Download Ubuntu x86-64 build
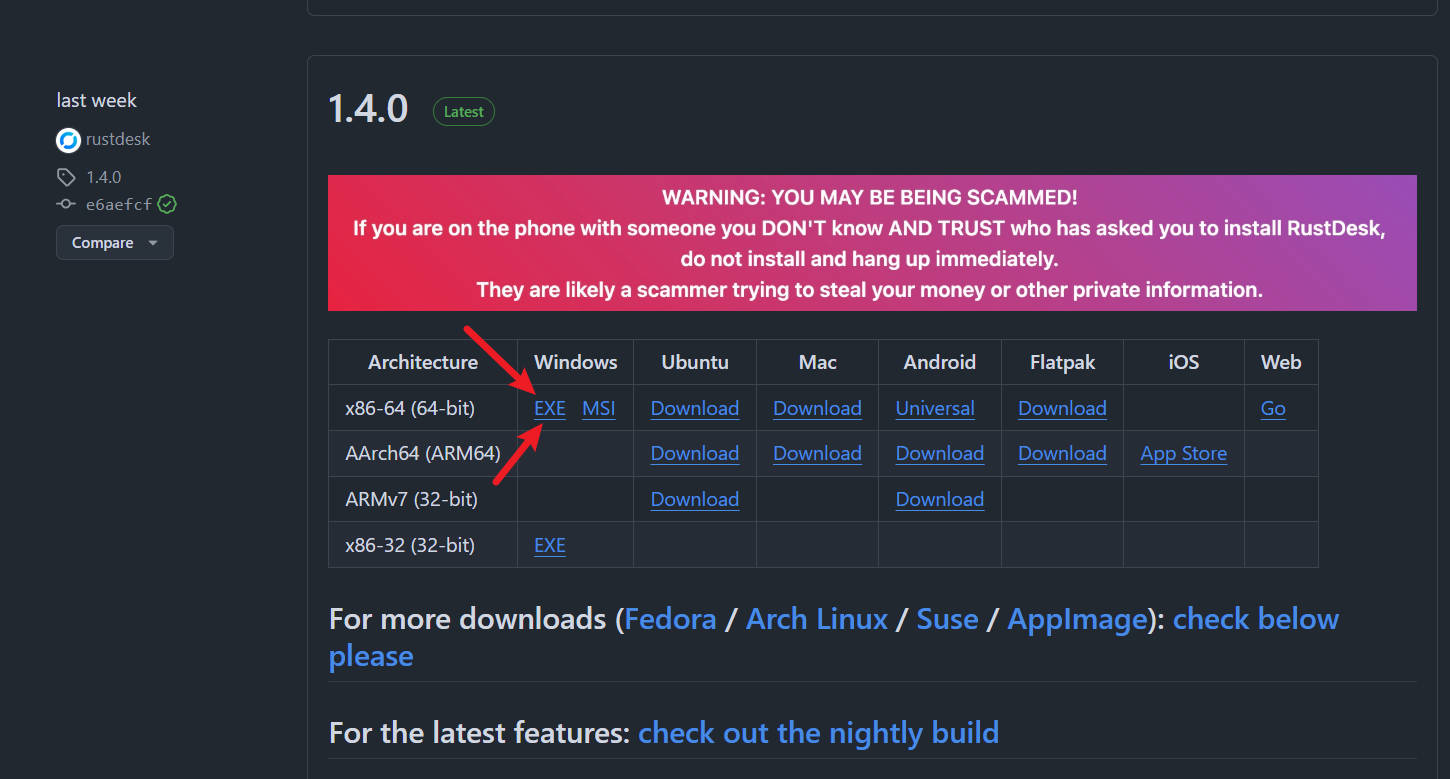This screenshot has height=779, width=1450. pyautogui.click(x=695, y=408)
